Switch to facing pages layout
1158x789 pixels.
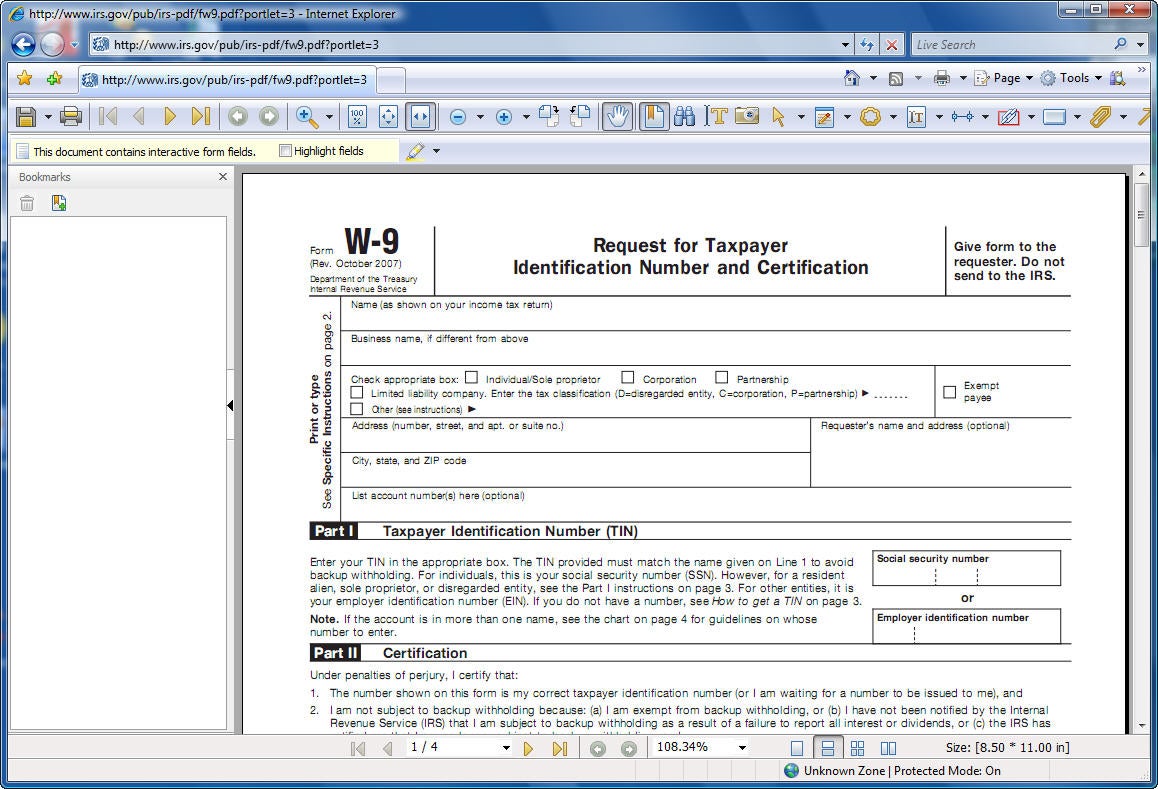(x=888, y=748)
